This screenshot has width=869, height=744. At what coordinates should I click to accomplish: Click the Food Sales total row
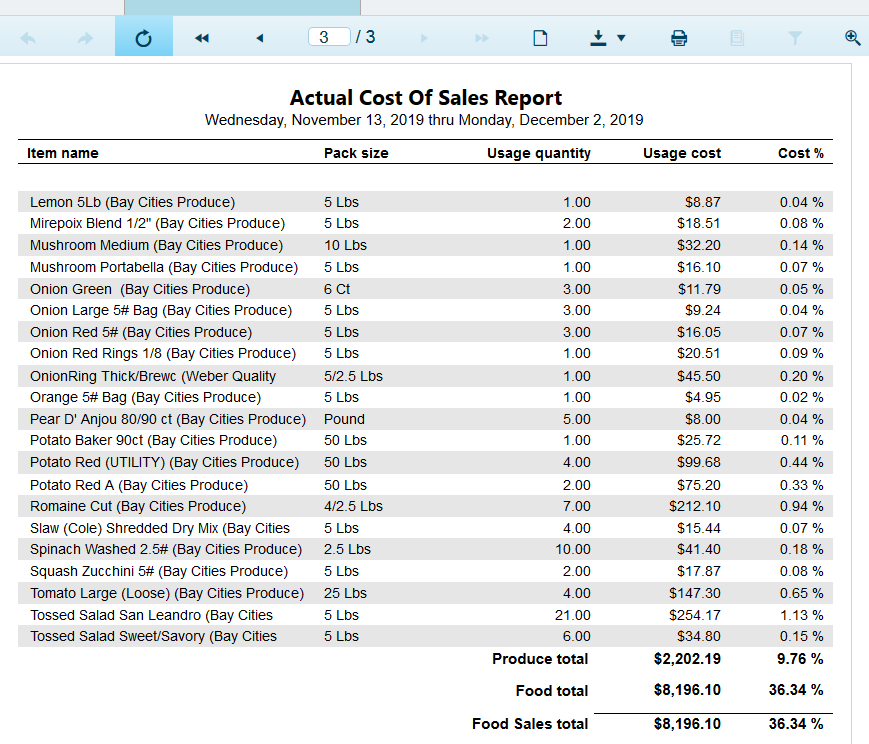pyautogui.click(x=530, y=724)
